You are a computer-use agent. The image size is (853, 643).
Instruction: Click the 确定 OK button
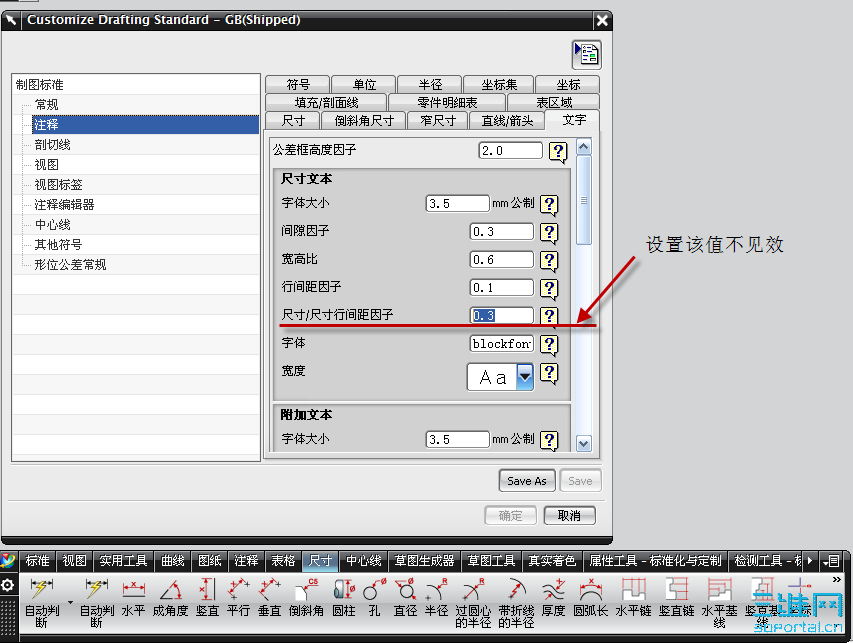coord(510,516)
